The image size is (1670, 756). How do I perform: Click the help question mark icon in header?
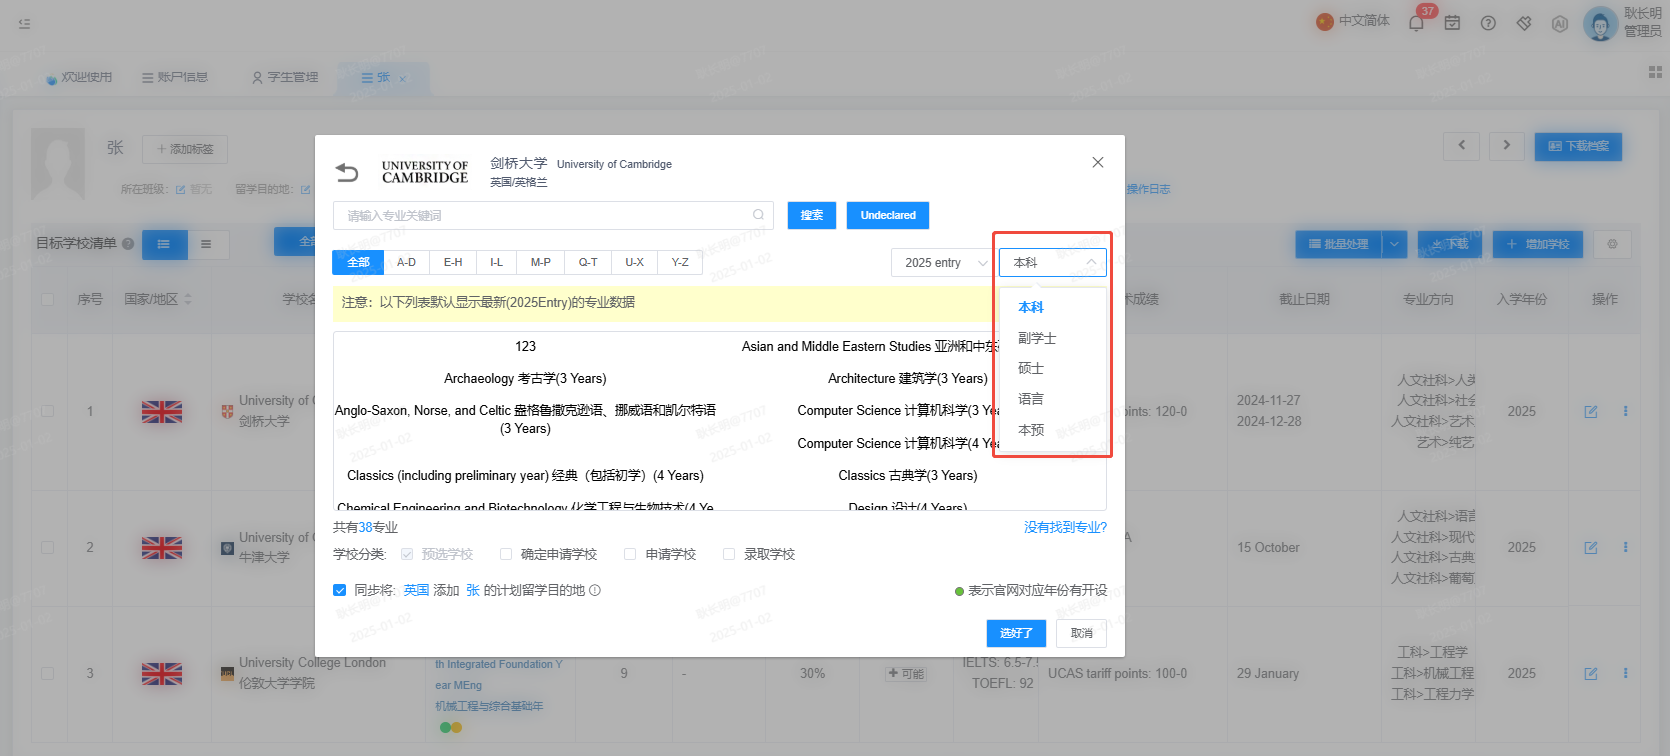(1488, 22)
